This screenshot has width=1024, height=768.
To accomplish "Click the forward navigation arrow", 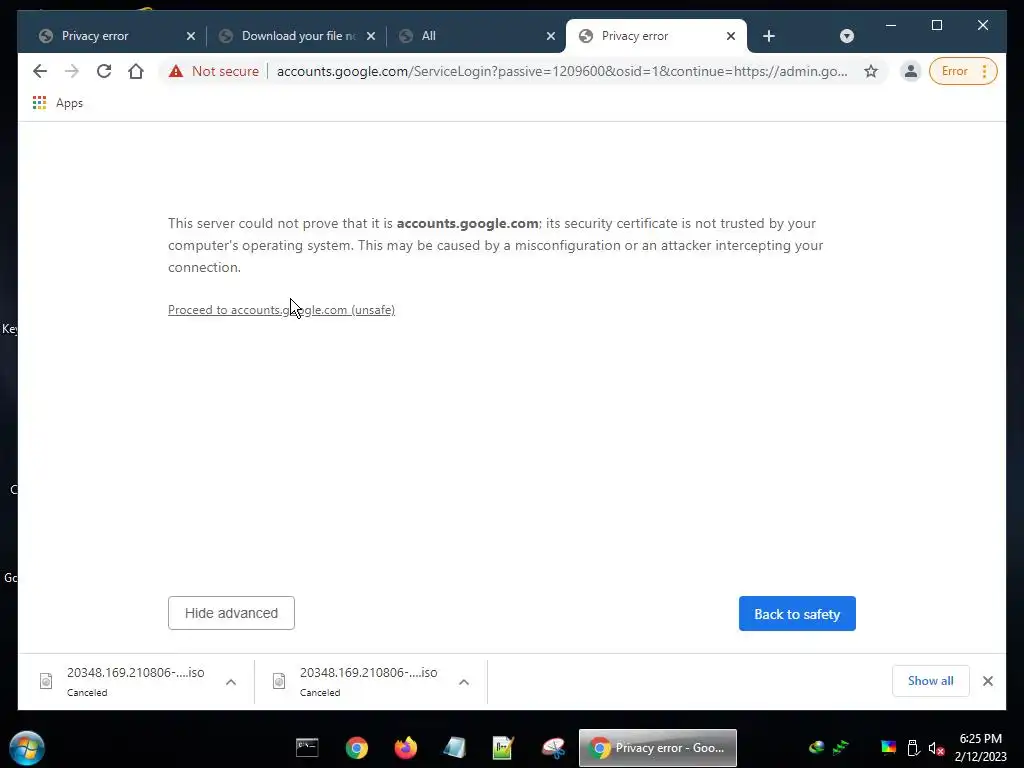I will 72,71.
